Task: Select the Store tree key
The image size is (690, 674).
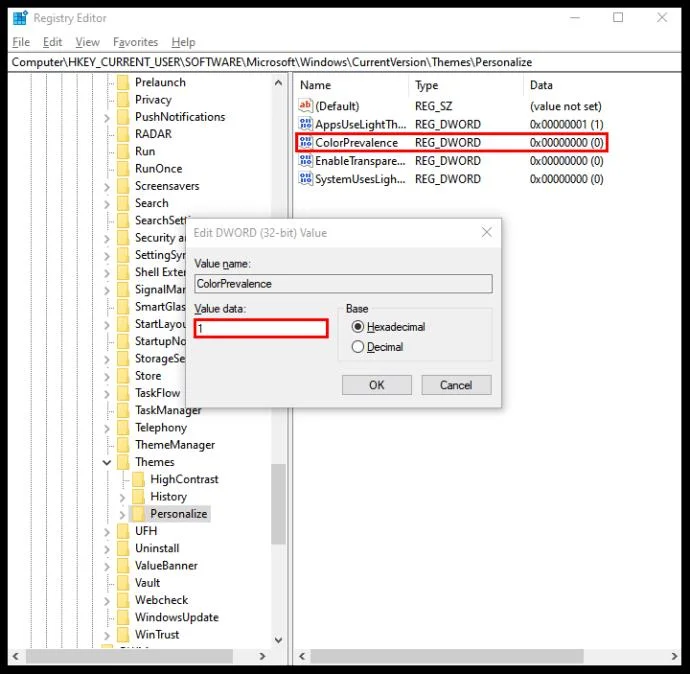Action: (x=148, y=375)
